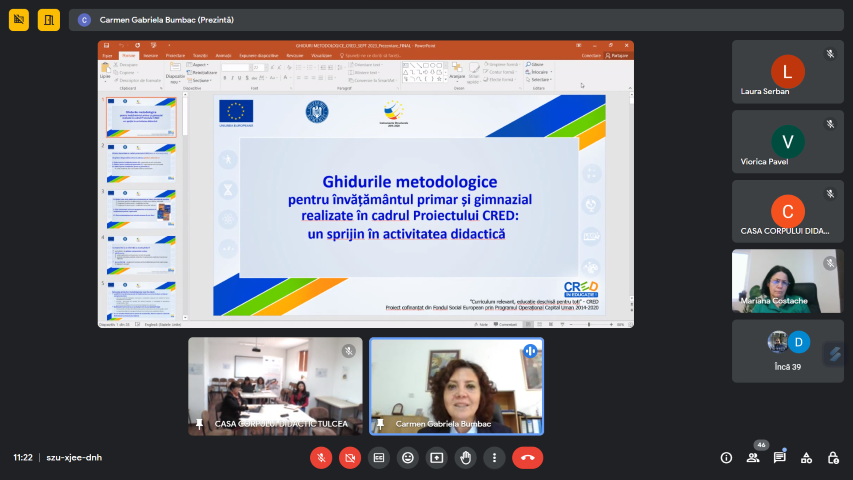Select Mariana Costache's video tile
The image size is (853, 480).
[787, 281]
